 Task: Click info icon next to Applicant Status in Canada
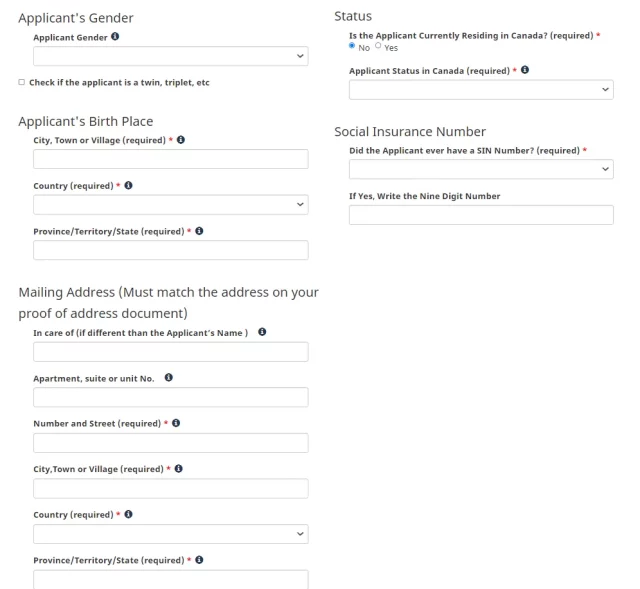[x=526, y=70]
